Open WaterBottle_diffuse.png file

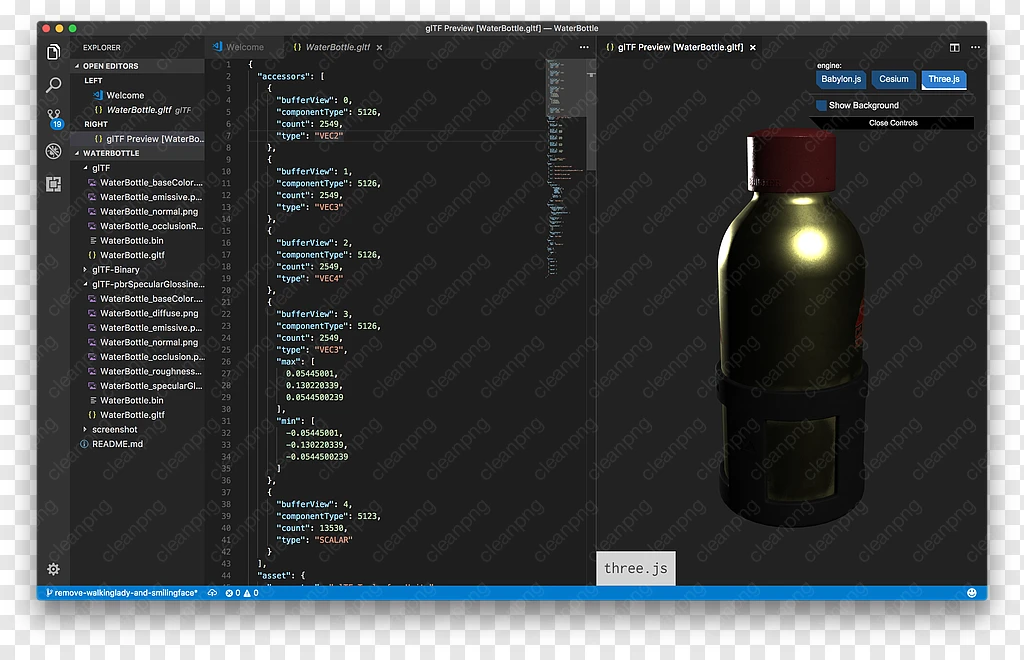[138, 313]
